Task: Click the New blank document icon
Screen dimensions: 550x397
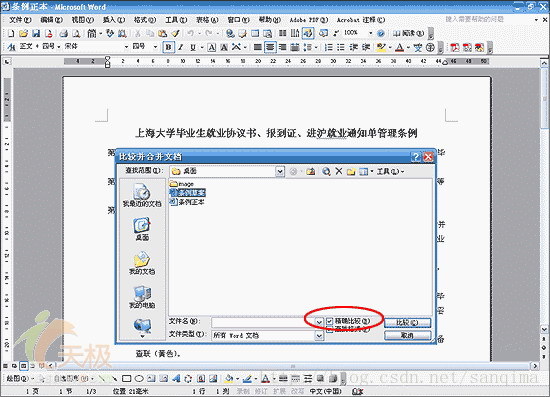Action: [11, 33]
